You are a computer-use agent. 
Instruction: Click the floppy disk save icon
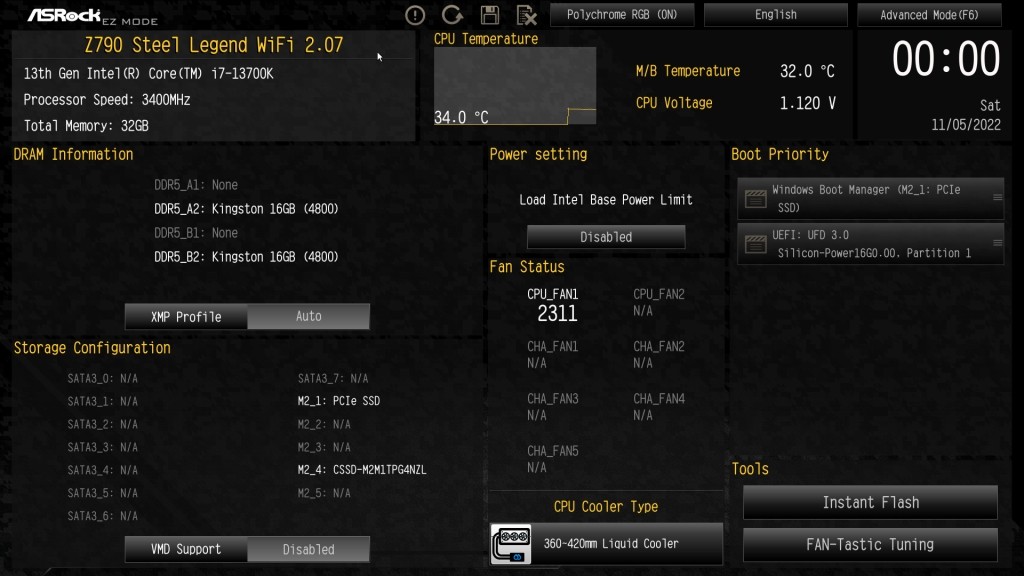click(490, 15)
